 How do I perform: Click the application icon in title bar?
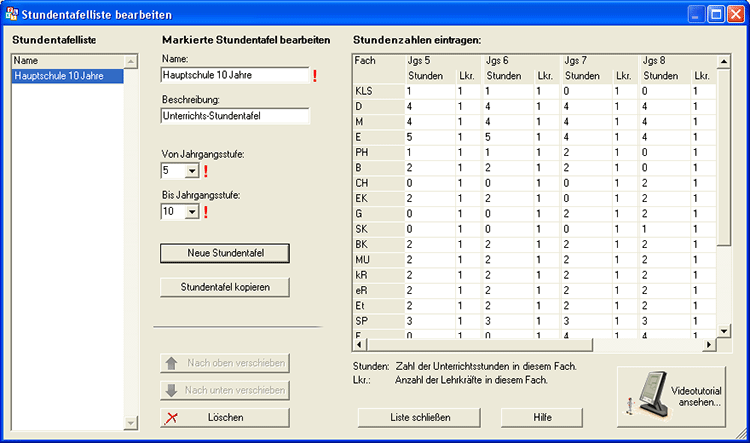click(11, 15)
